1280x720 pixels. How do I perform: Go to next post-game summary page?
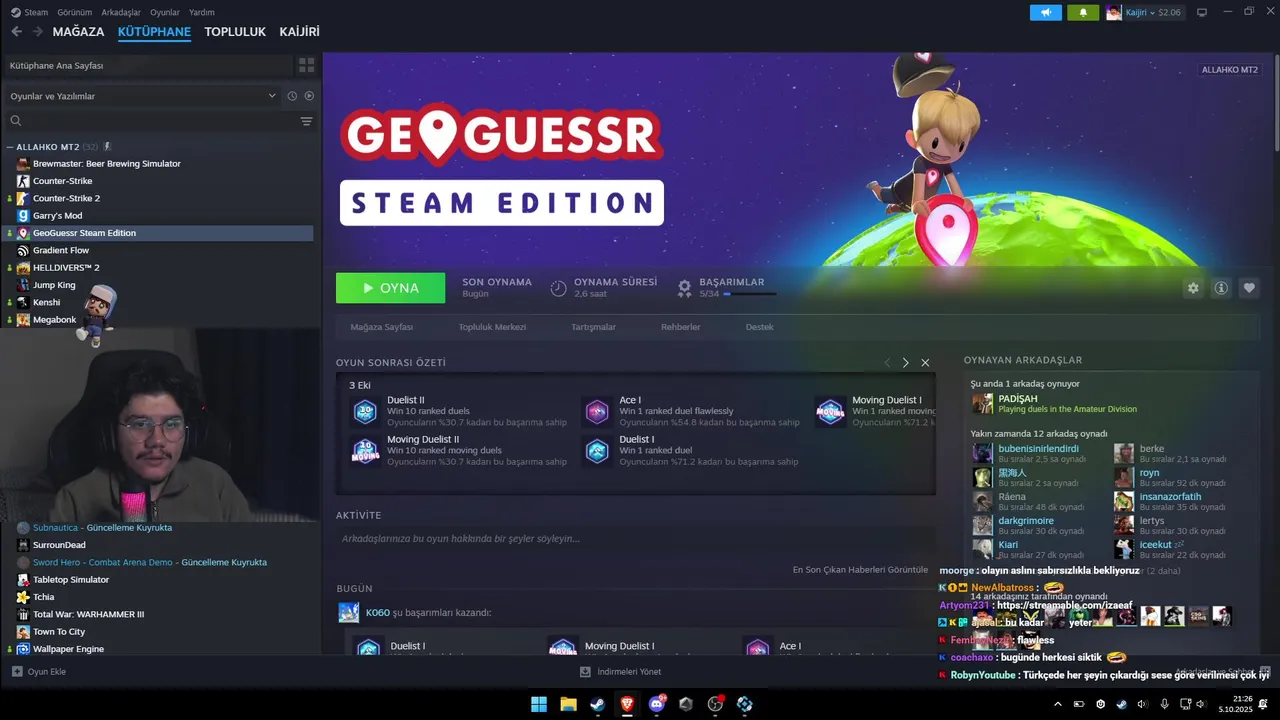[x=906, y=363]
